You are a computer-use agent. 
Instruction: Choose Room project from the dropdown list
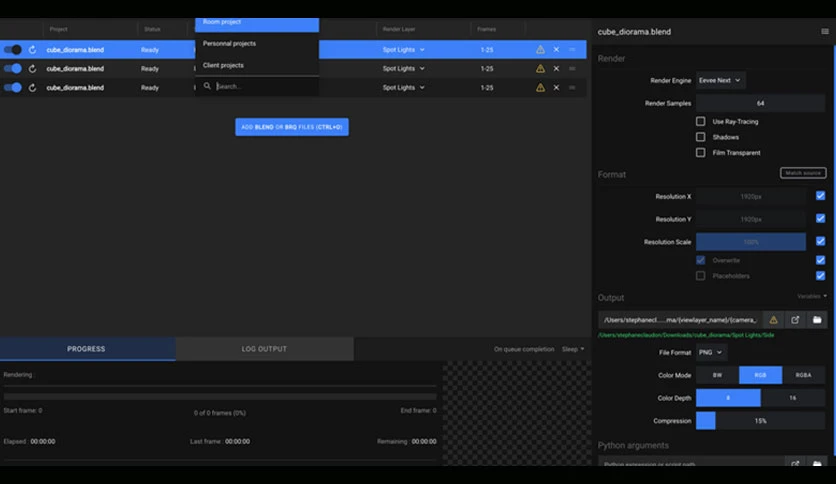click(257, 24)
